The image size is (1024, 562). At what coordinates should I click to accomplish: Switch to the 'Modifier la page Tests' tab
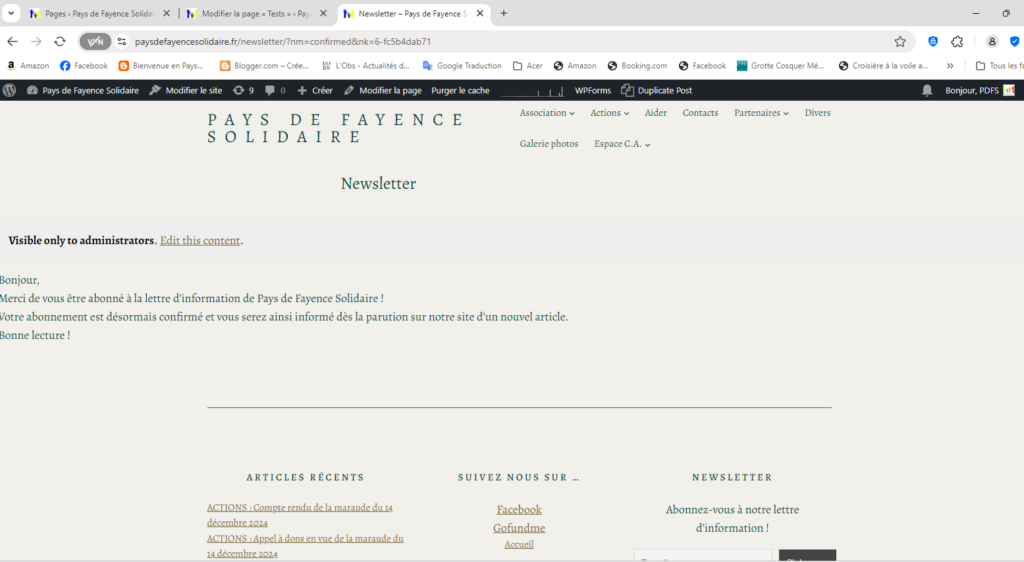[255, 13]
